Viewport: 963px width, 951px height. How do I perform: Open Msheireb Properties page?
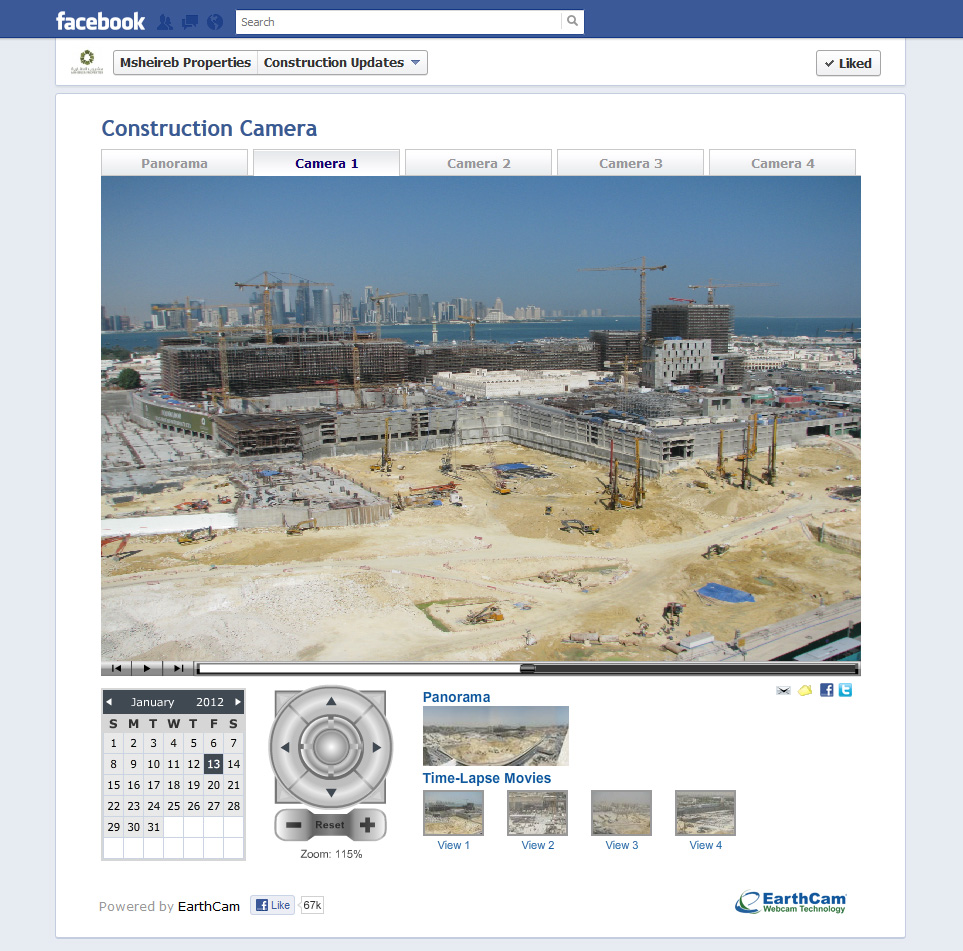point(185,63)
